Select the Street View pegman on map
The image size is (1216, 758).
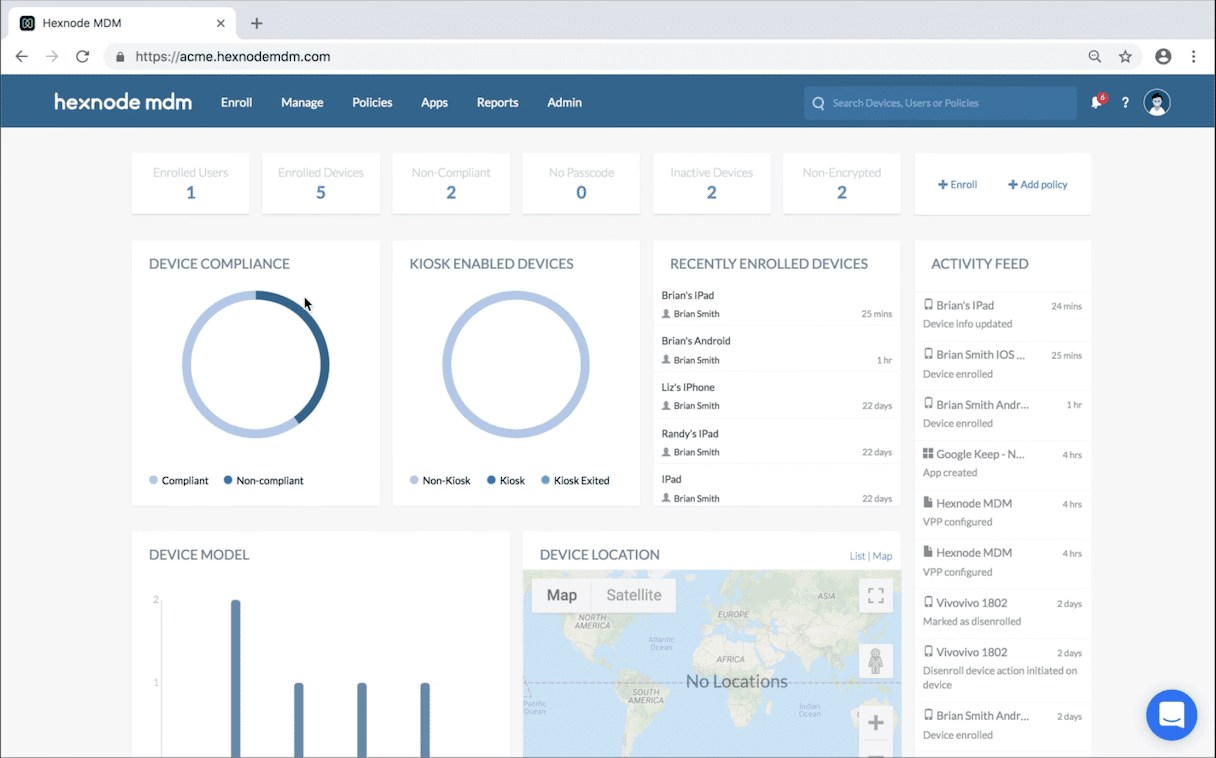(x=876, y=661)
